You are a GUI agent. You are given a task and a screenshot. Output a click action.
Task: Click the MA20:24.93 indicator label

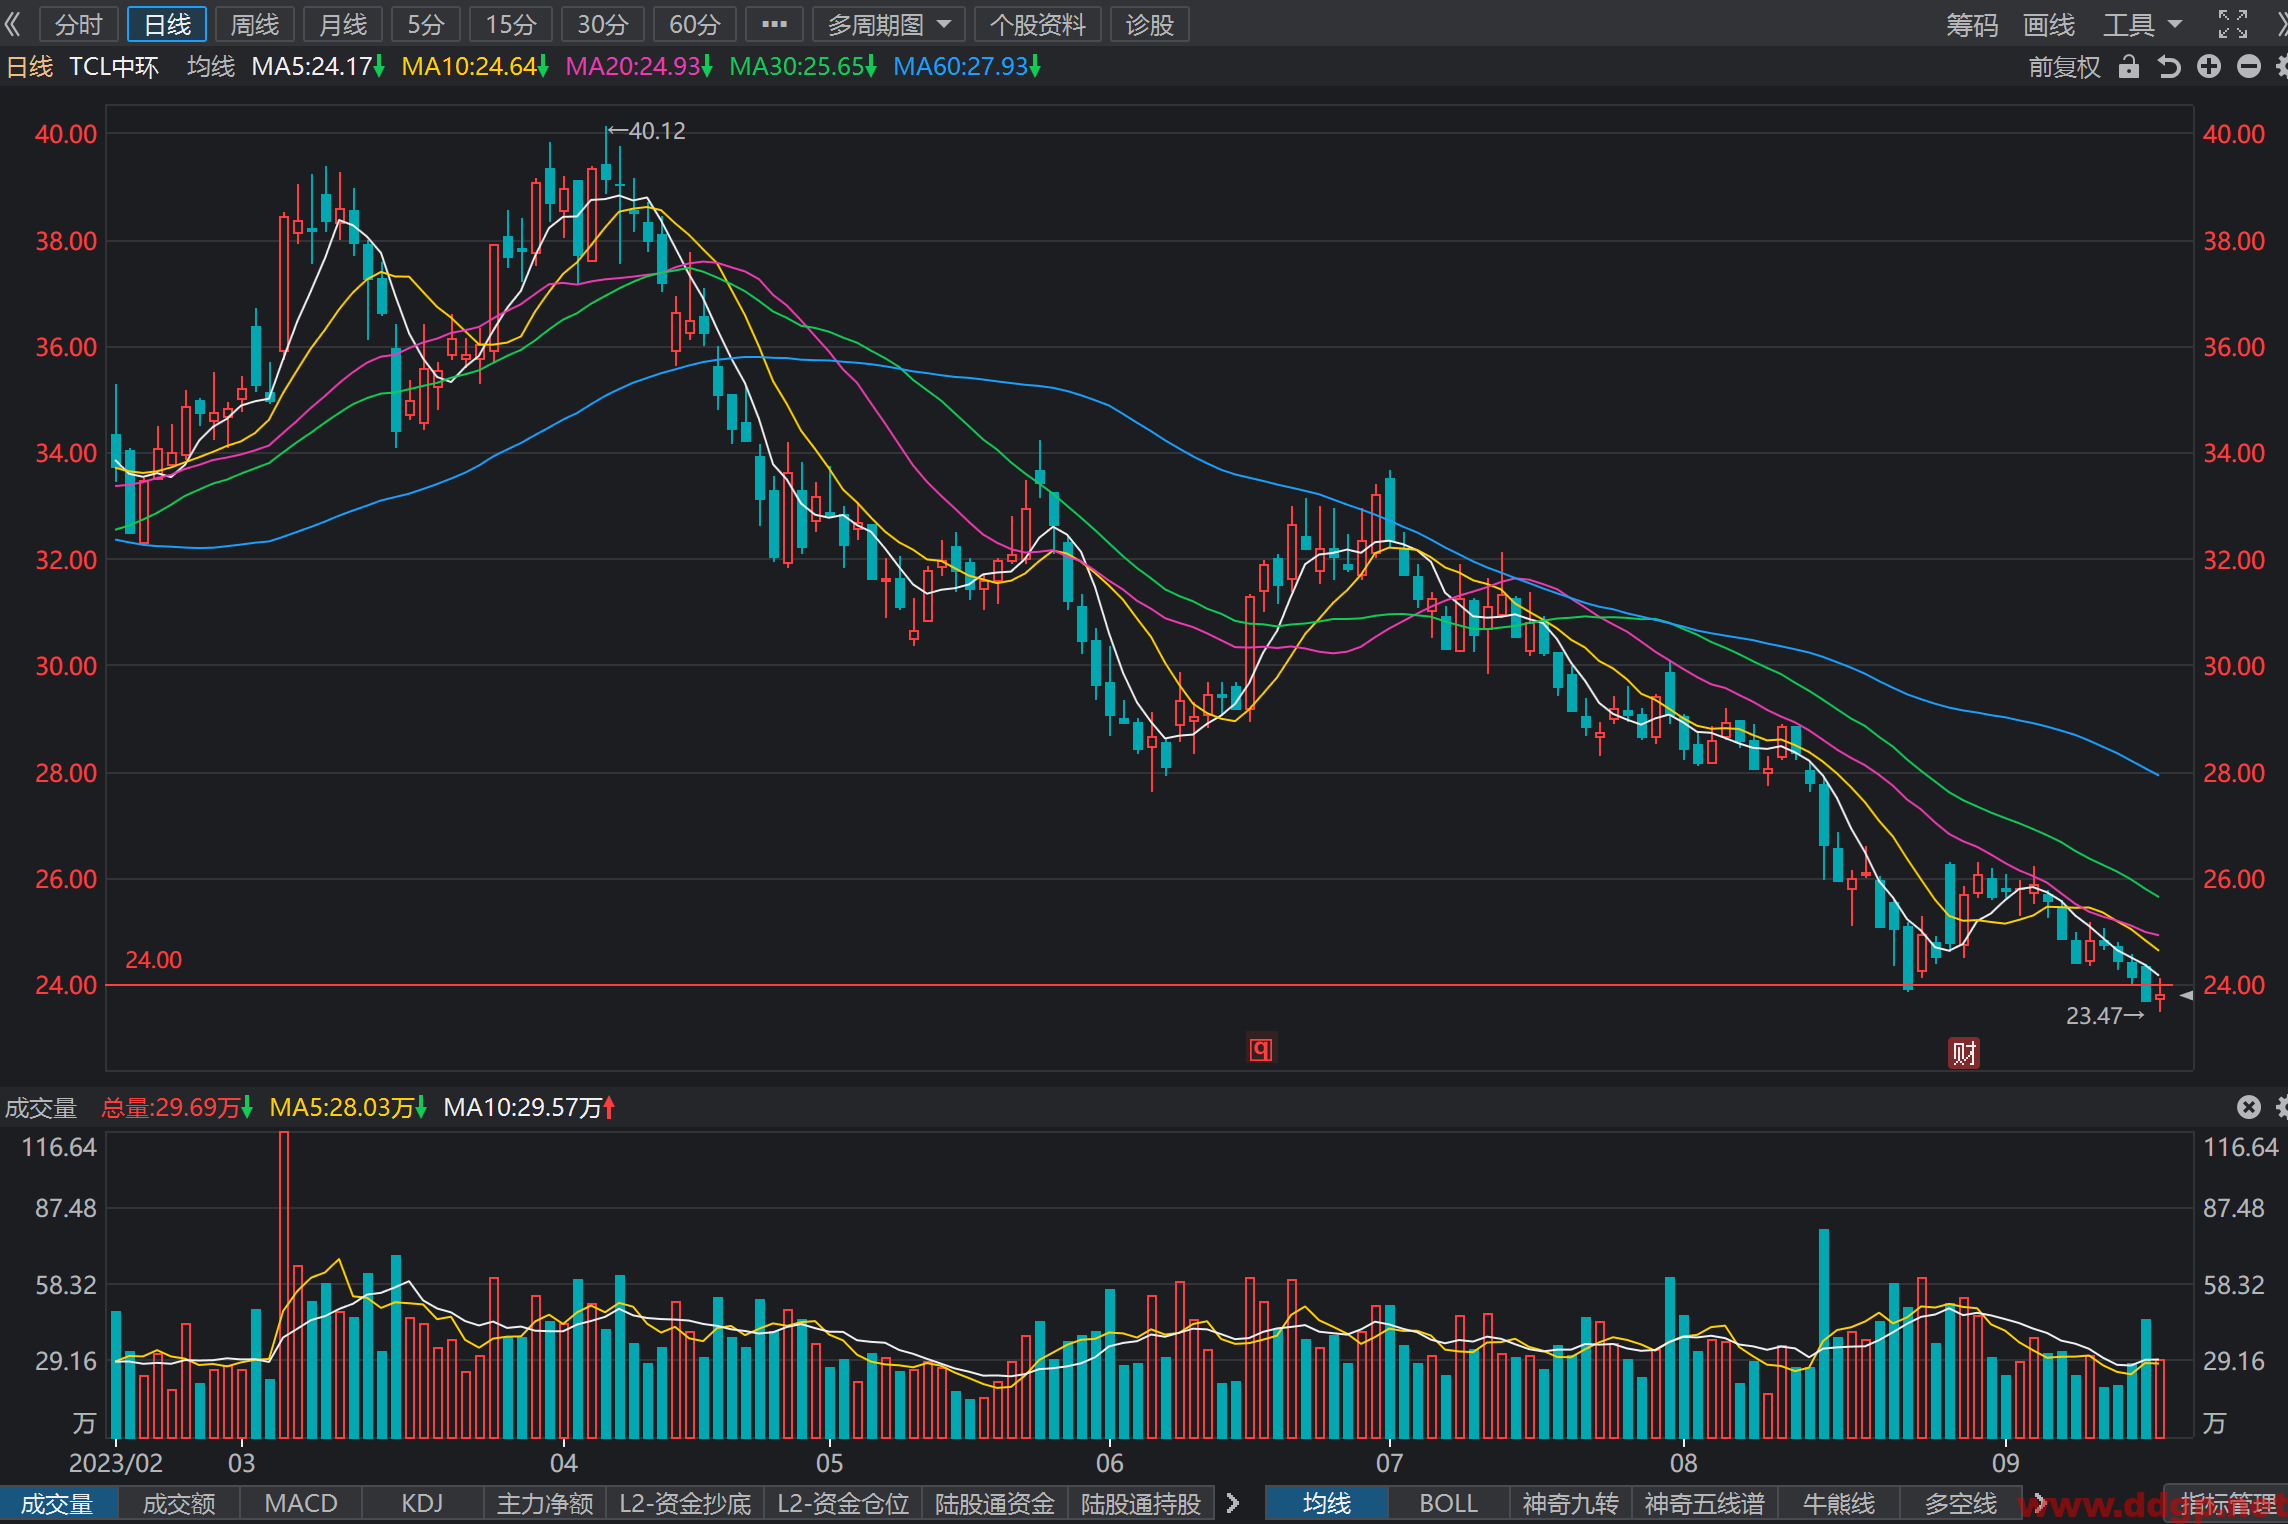638,67
